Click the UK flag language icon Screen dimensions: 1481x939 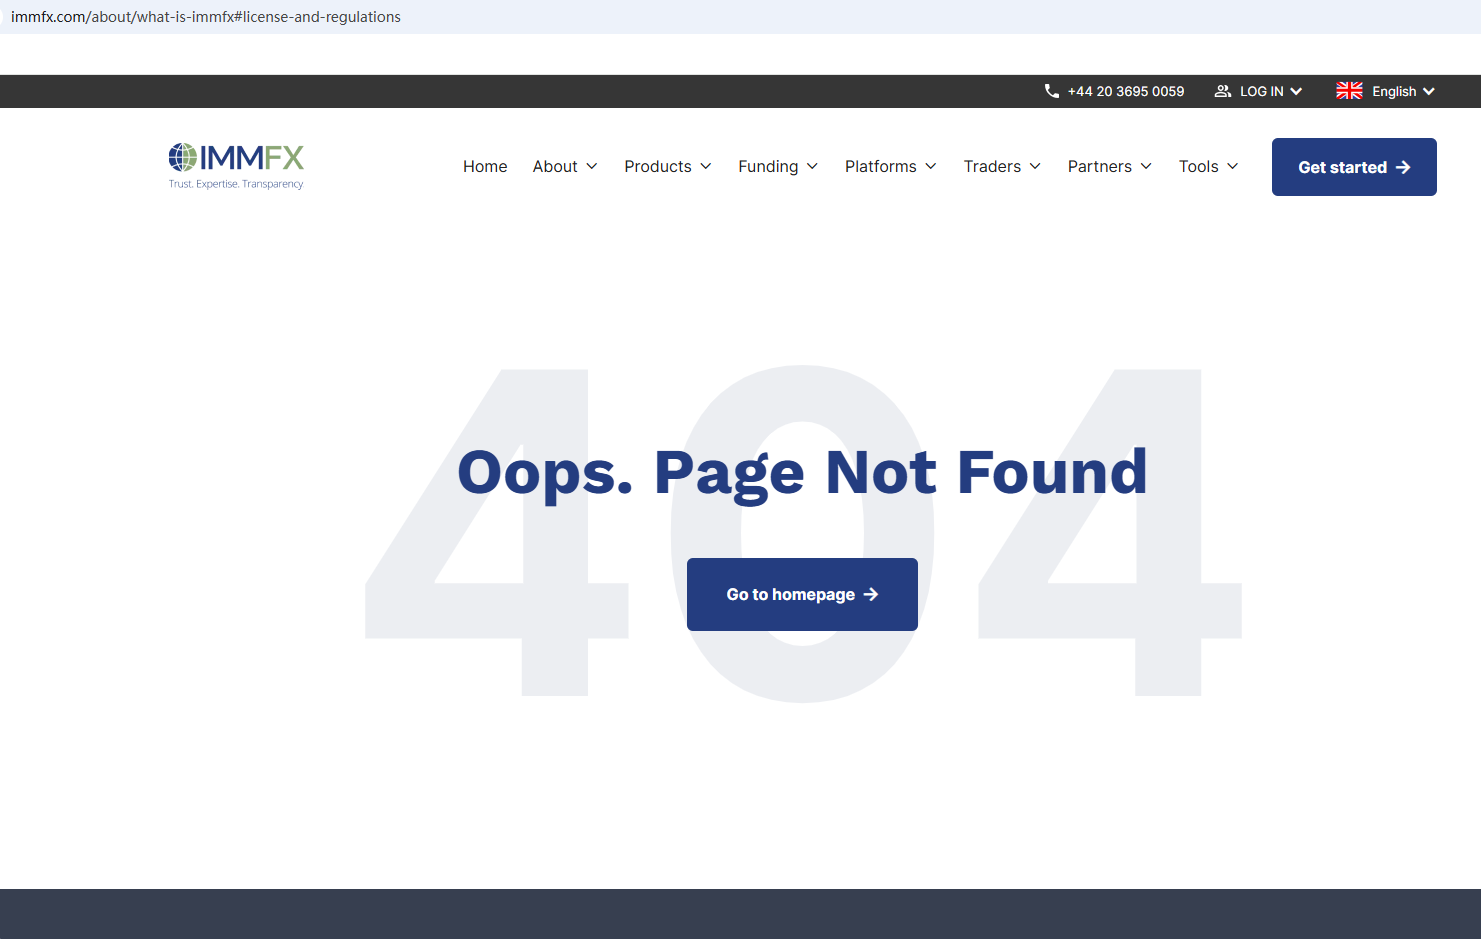pos(1349,91)
